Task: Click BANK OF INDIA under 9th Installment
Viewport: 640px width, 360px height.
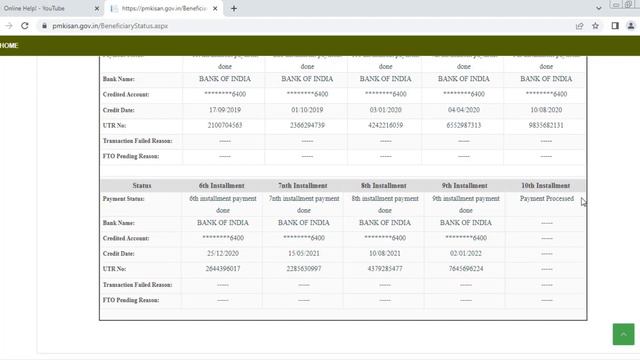Action: click(466, 223)
